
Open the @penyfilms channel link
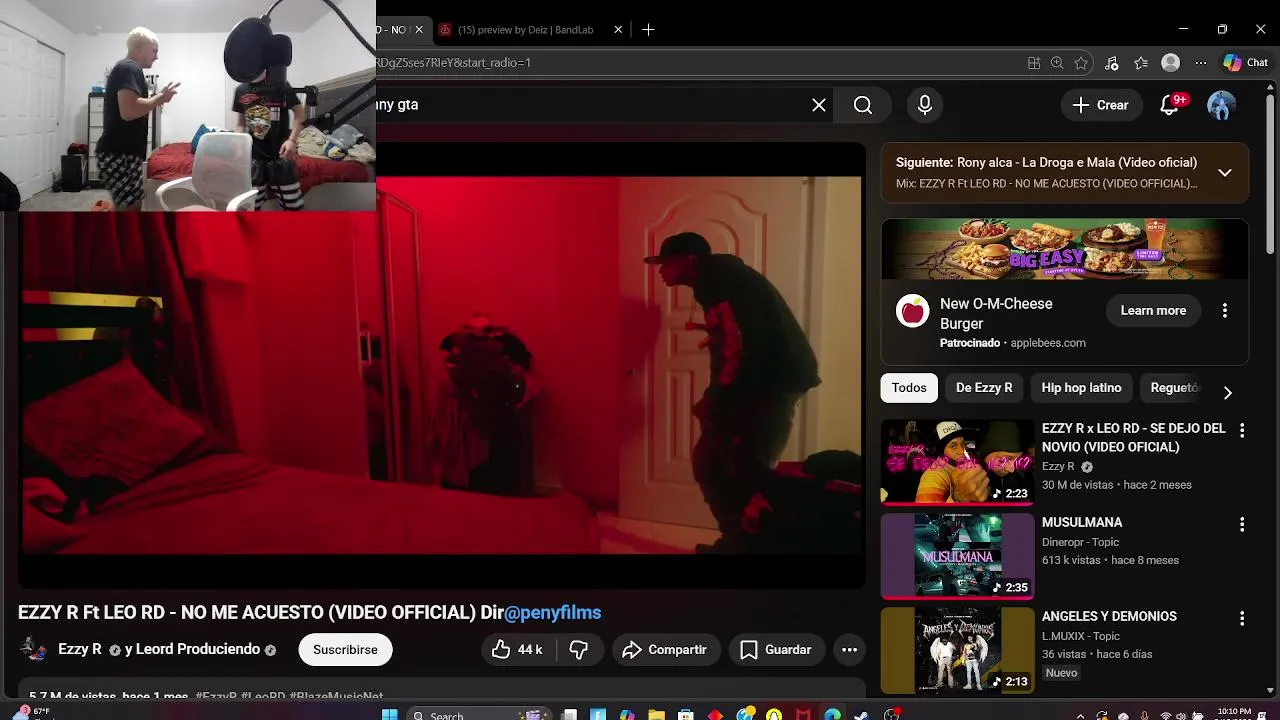[552, 612]
